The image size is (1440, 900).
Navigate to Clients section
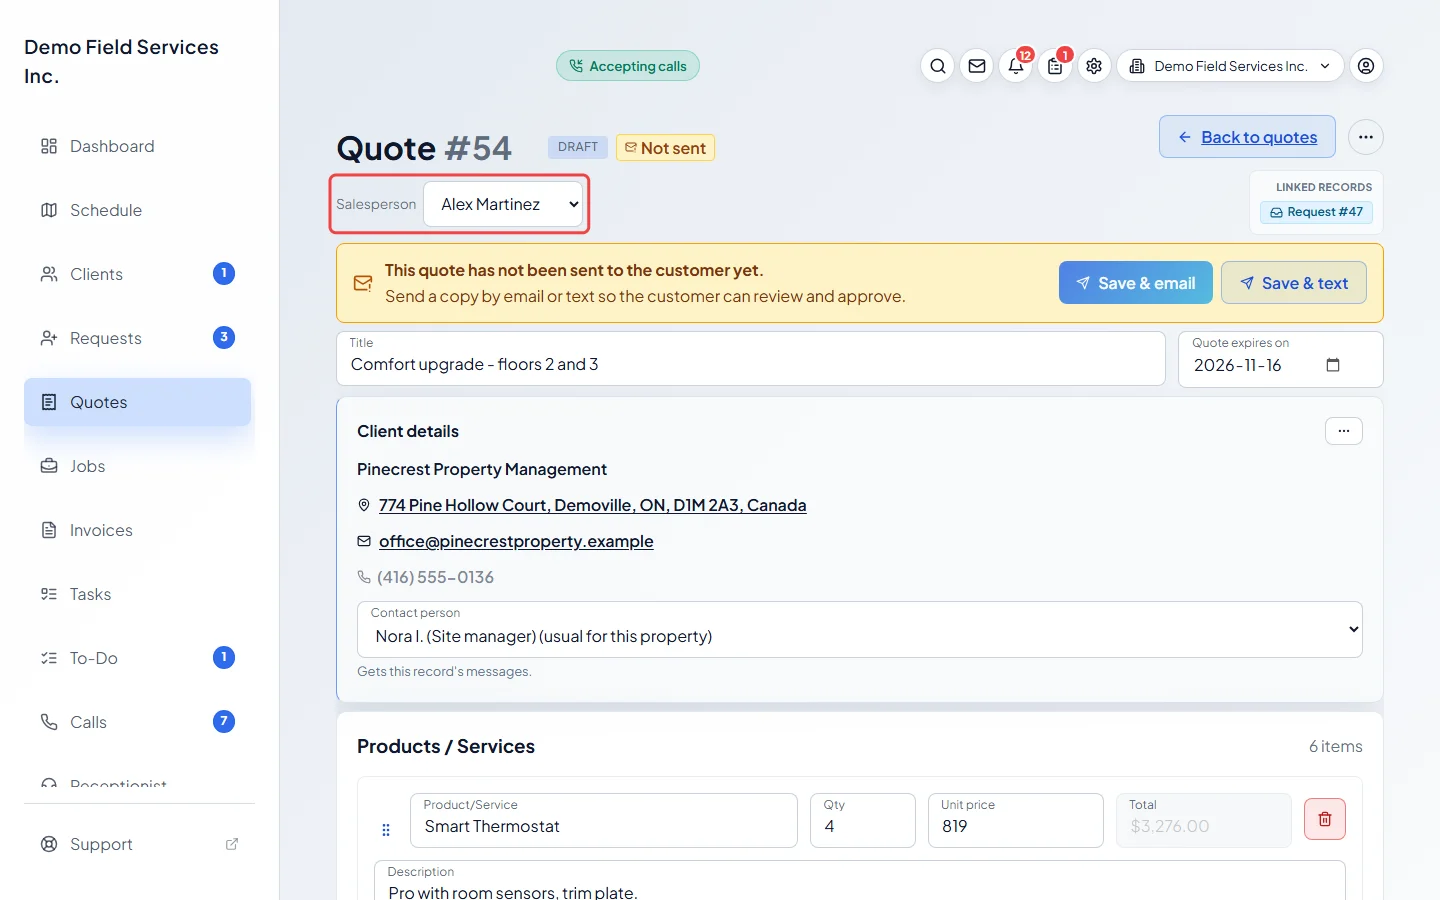[x=138, y=274]
